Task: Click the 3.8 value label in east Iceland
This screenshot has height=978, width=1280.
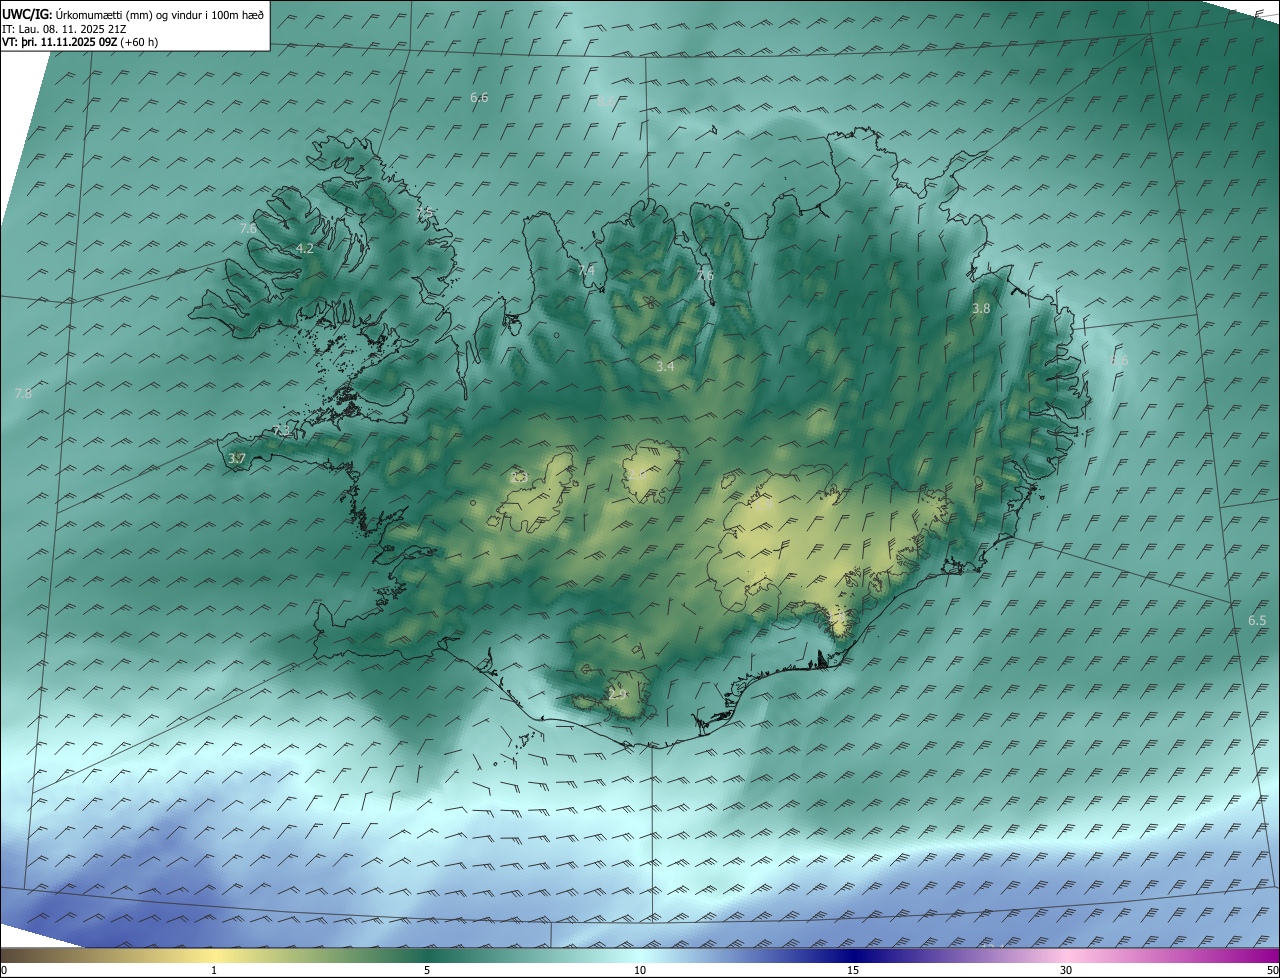Action: pos(981,308)
